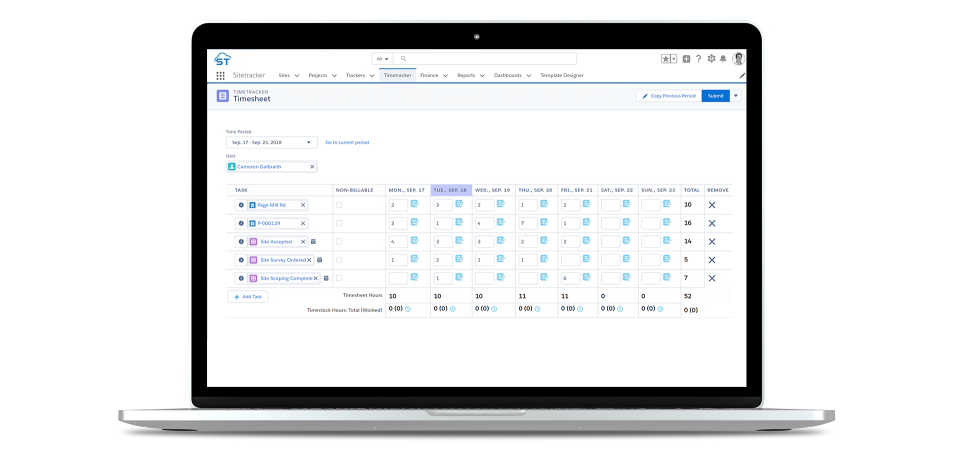This screenshot has height=463, width=960.
Task: Open the Time Period dropdown
Action: click(272, 142)
